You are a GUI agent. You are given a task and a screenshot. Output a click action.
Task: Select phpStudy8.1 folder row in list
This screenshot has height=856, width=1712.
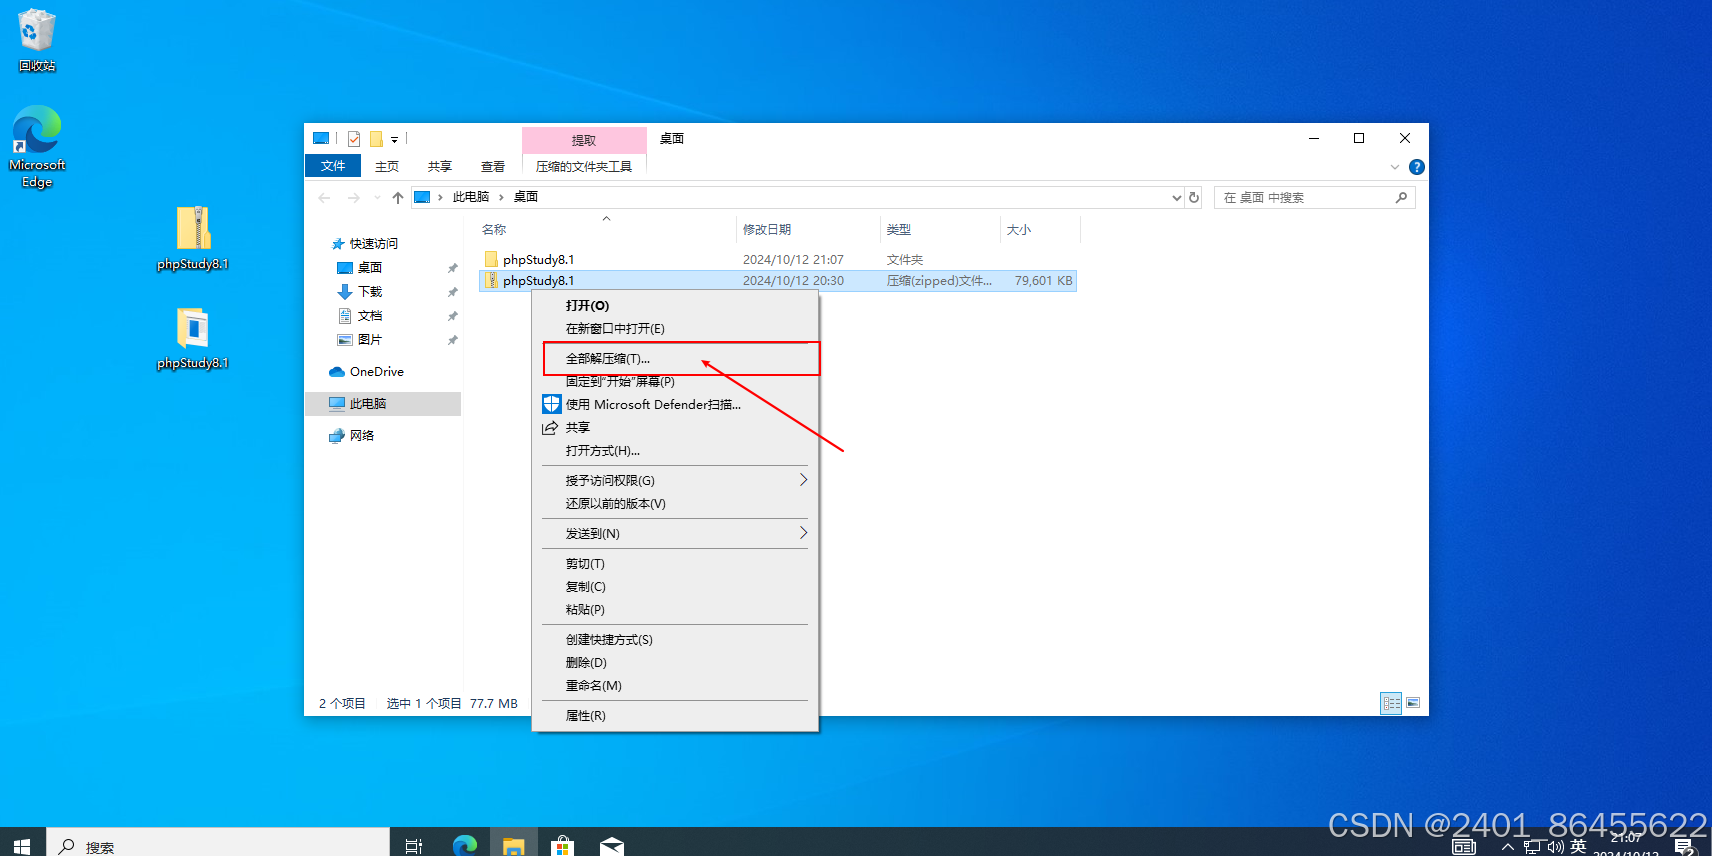(x=778, y=259)
